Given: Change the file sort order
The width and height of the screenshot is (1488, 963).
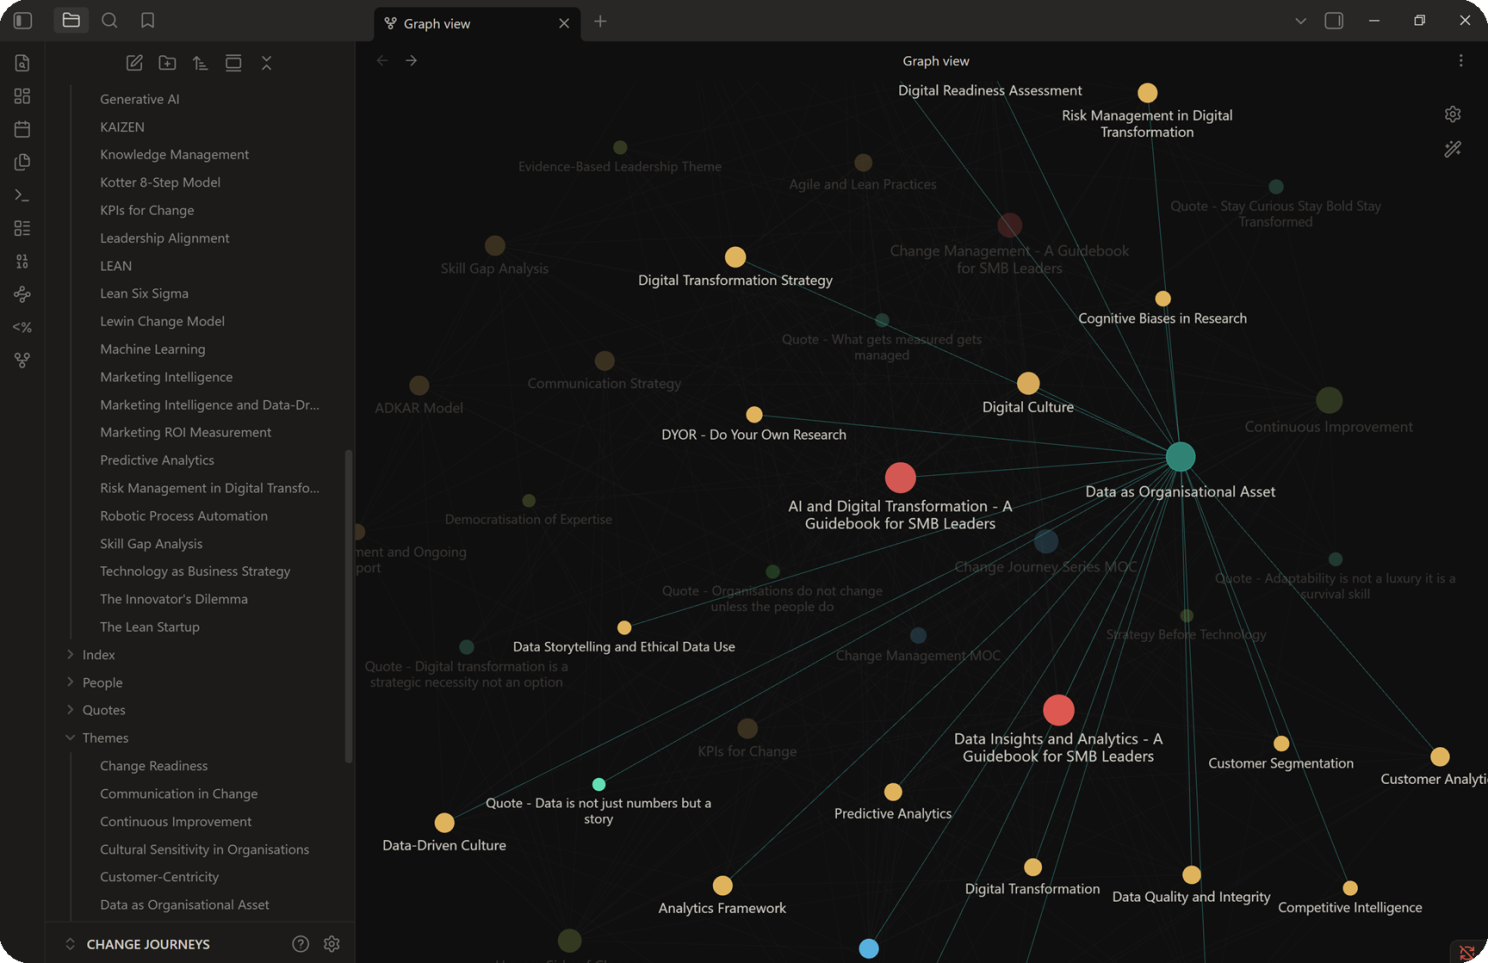Looking at the screenshot, I should (200, 63).
